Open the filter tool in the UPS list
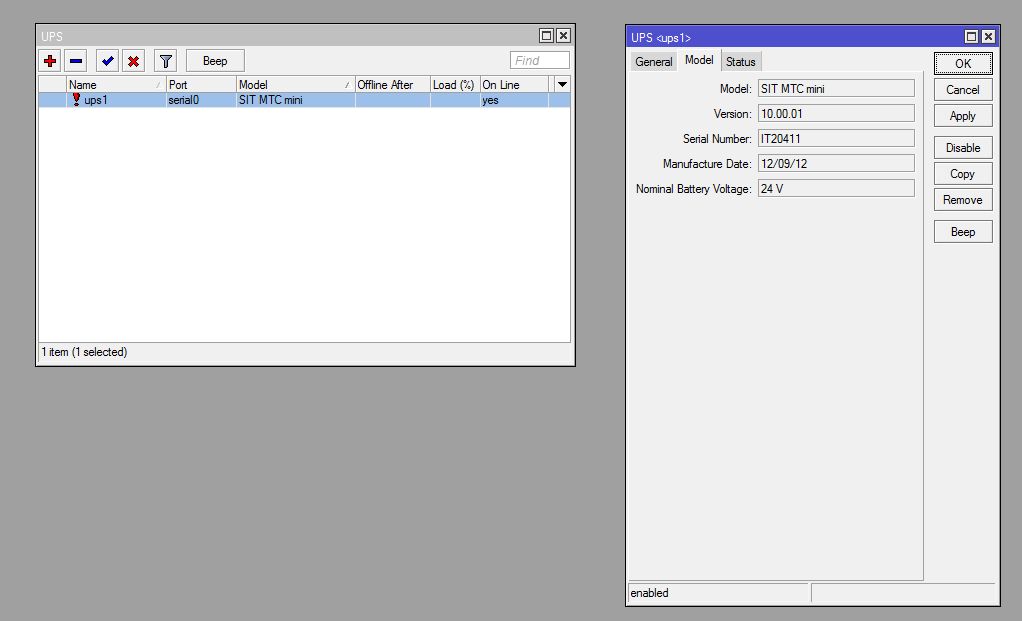Image resolution: width=1022 pixels, height=621 pixels. point(164,60)
